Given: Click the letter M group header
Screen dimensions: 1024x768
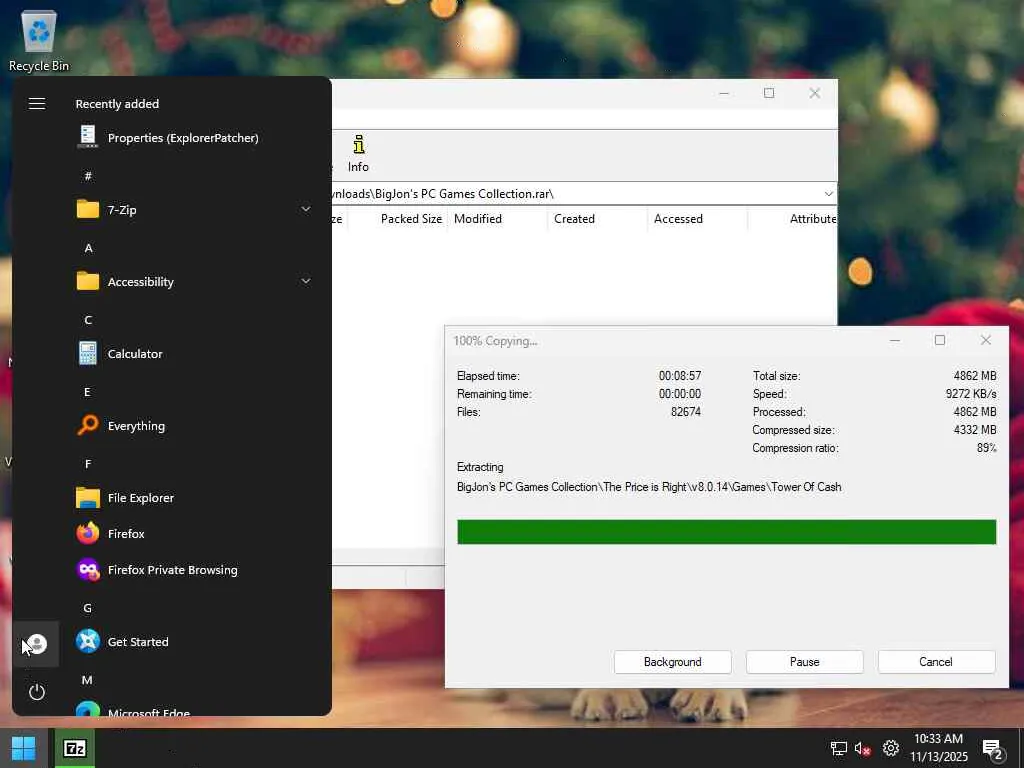Looking at the screenshot, I should pyautogui.click(x=87, y=680).
